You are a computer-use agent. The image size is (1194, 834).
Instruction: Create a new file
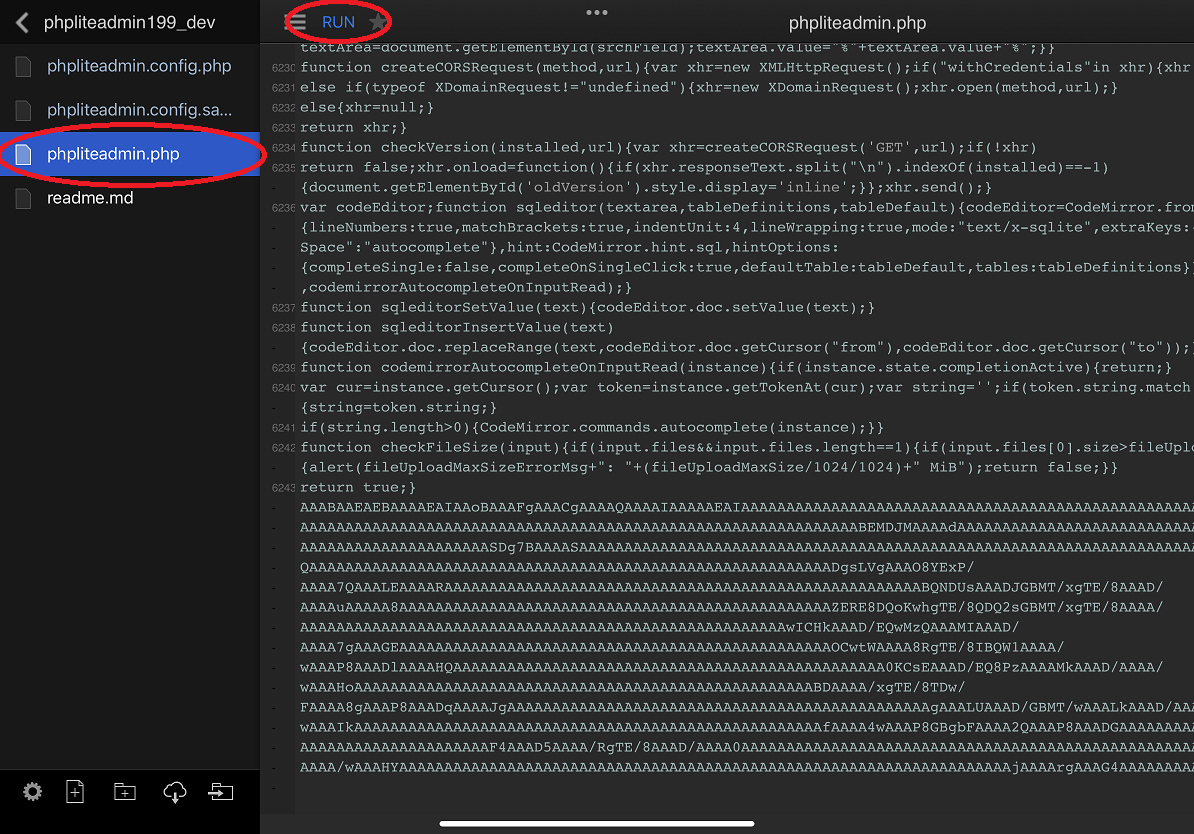75,792
